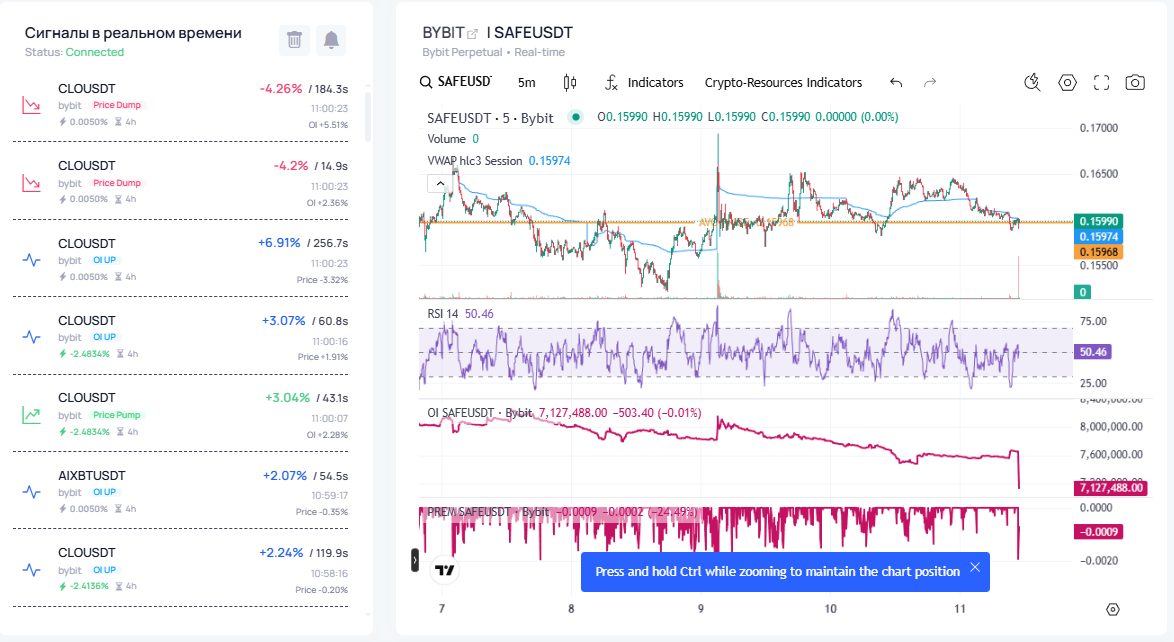Click the 0.15968 orange price label
Screen dimensions: 1174x642
click(1098, 252)
